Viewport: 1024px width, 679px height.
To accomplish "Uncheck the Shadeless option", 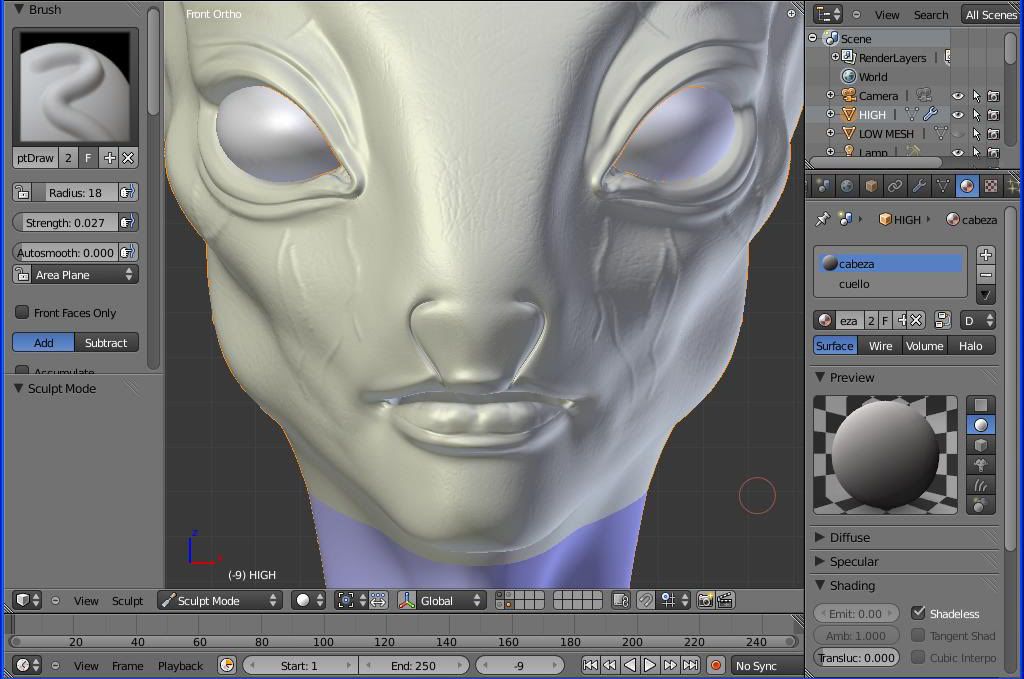I will (918, 613).
